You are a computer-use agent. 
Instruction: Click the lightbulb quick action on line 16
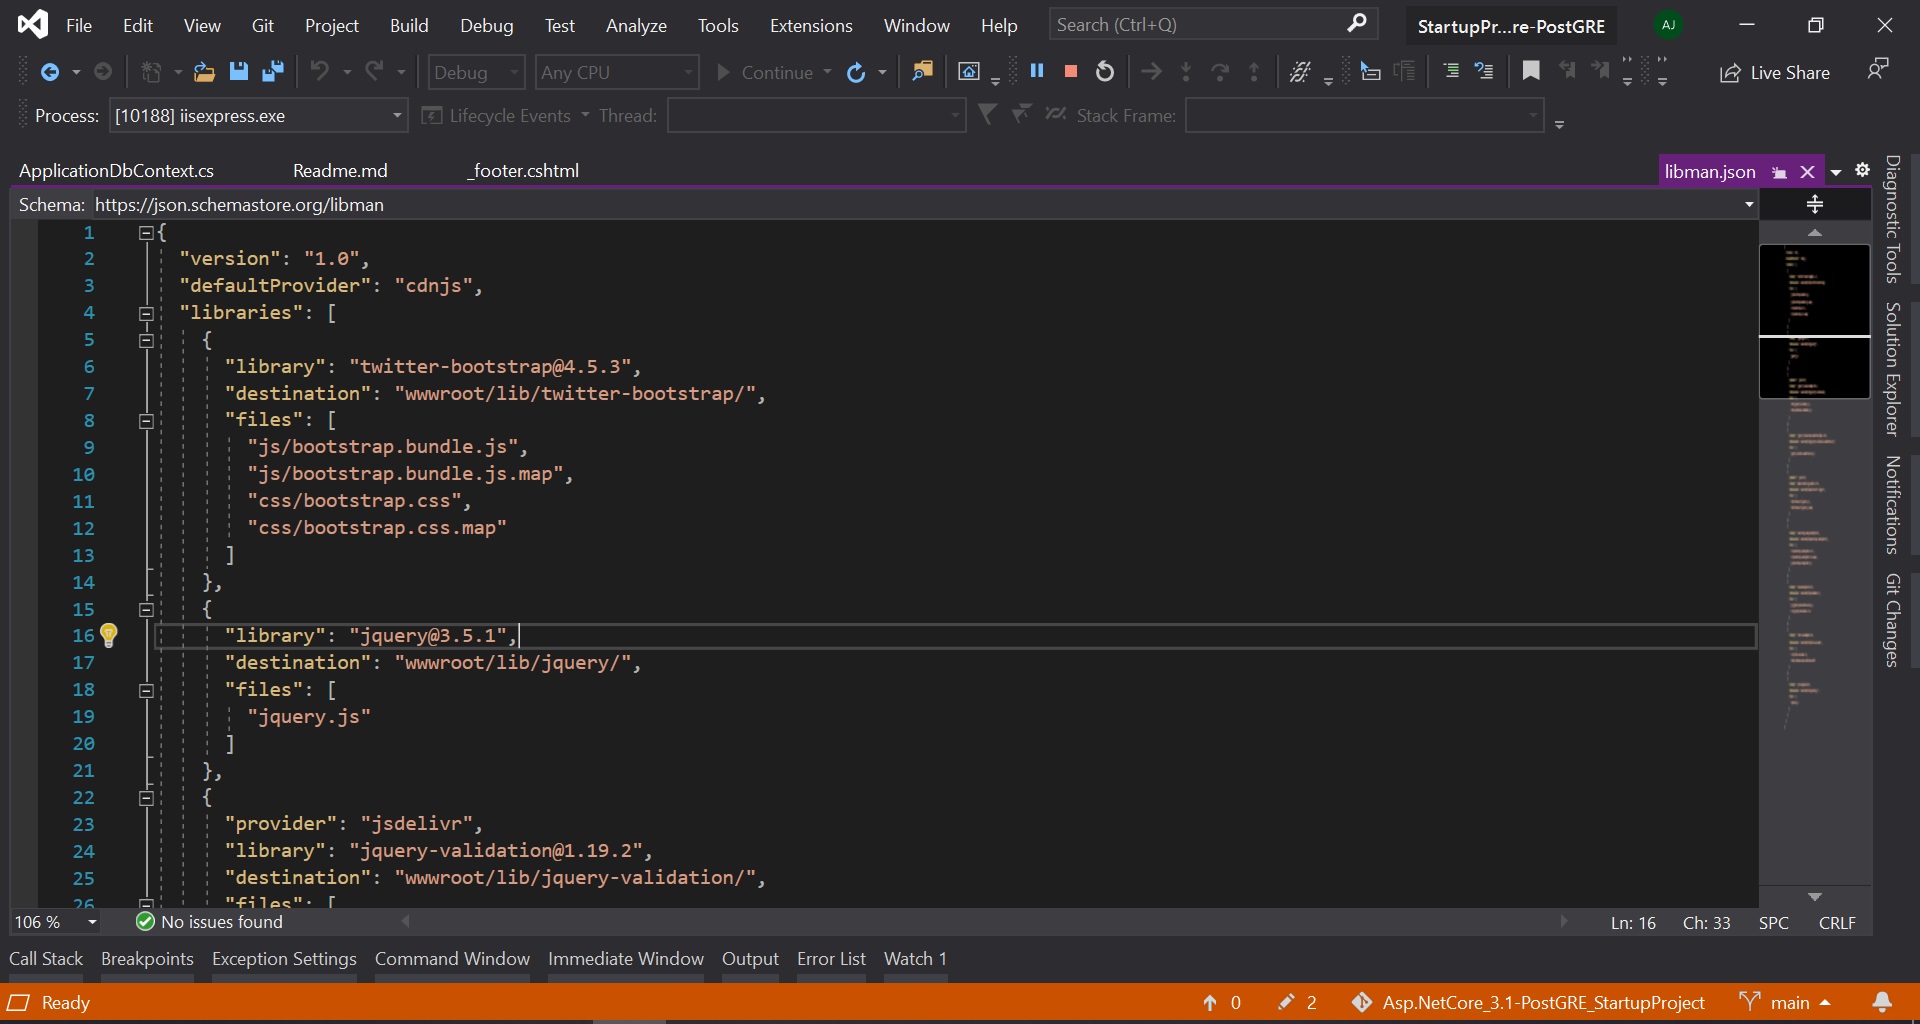coord(109,635)
